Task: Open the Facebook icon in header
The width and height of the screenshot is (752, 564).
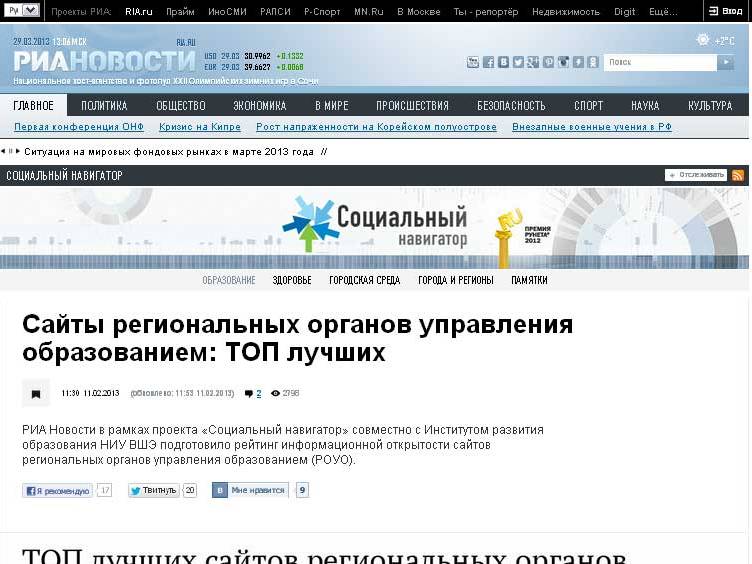Action: coord(488,62)
